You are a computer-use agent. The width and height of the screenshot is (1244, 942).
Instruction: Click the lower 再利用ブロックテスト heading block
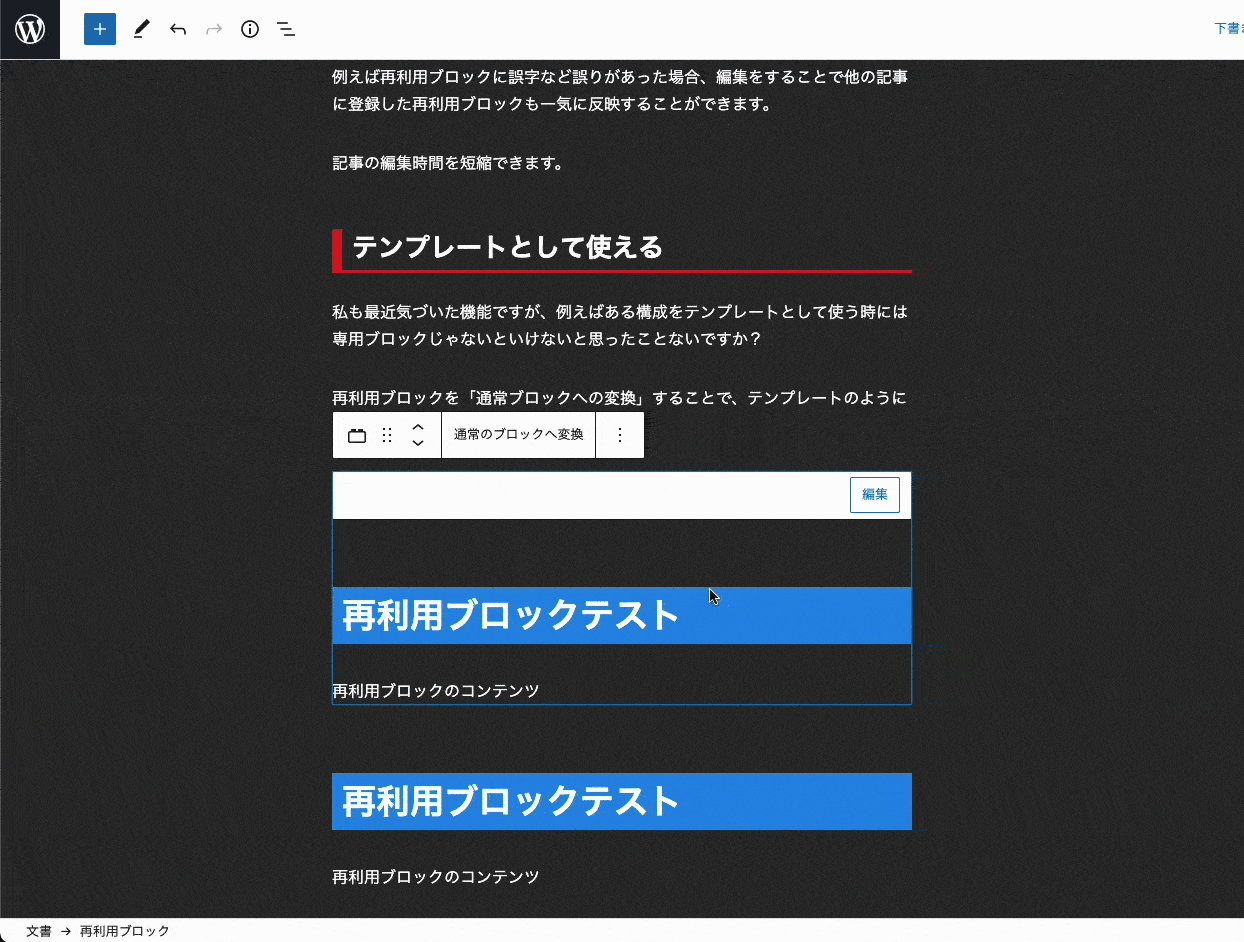511,801
